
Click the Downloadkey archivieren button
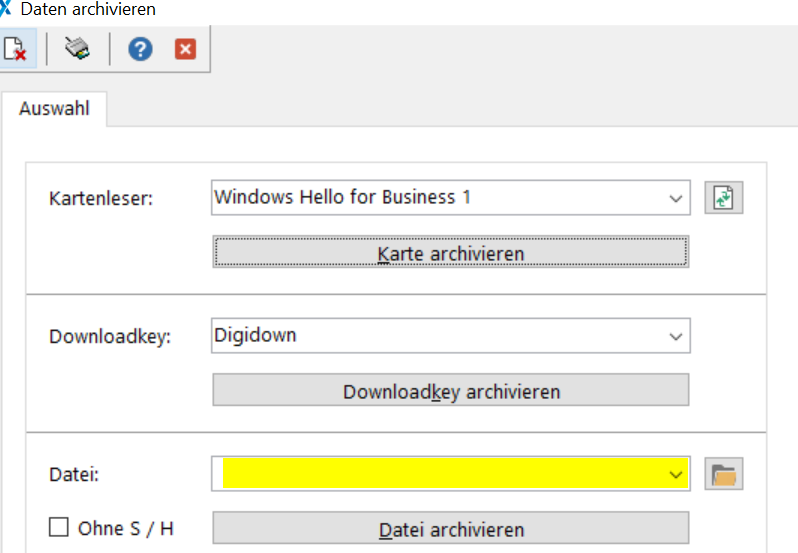(x=451, y=391)
